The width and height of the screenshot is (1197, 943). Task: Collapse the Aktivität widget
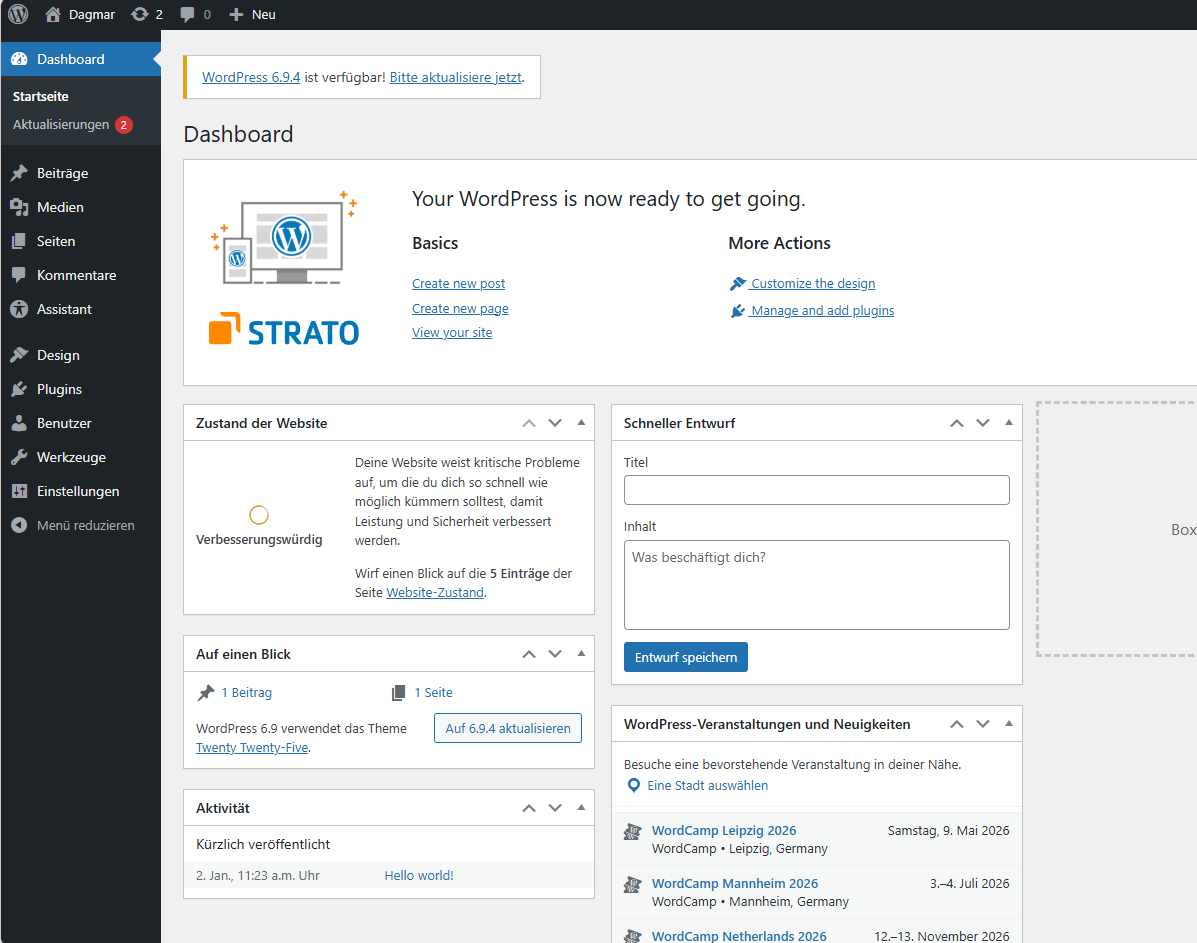pos(581,807)
